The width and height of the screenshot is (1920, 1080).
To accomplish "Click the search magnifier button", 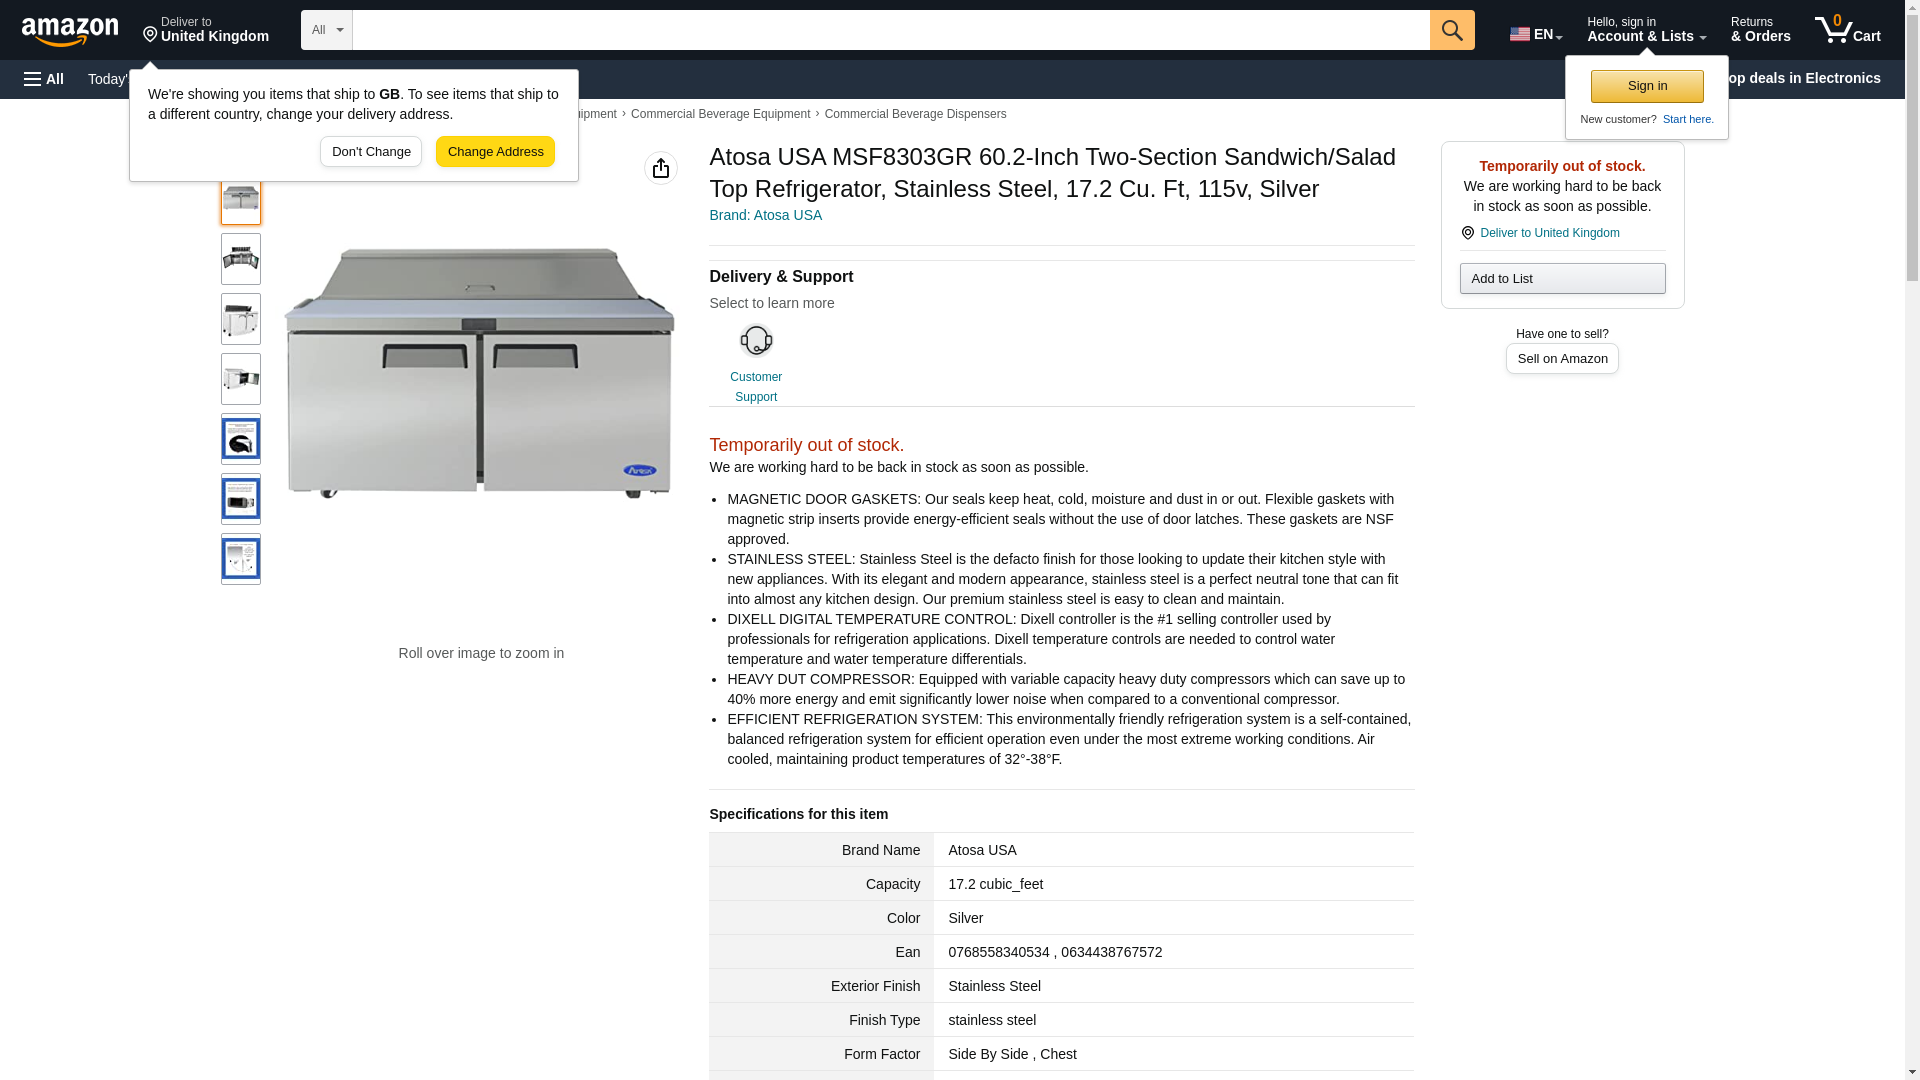I will tap(1452, 30).
